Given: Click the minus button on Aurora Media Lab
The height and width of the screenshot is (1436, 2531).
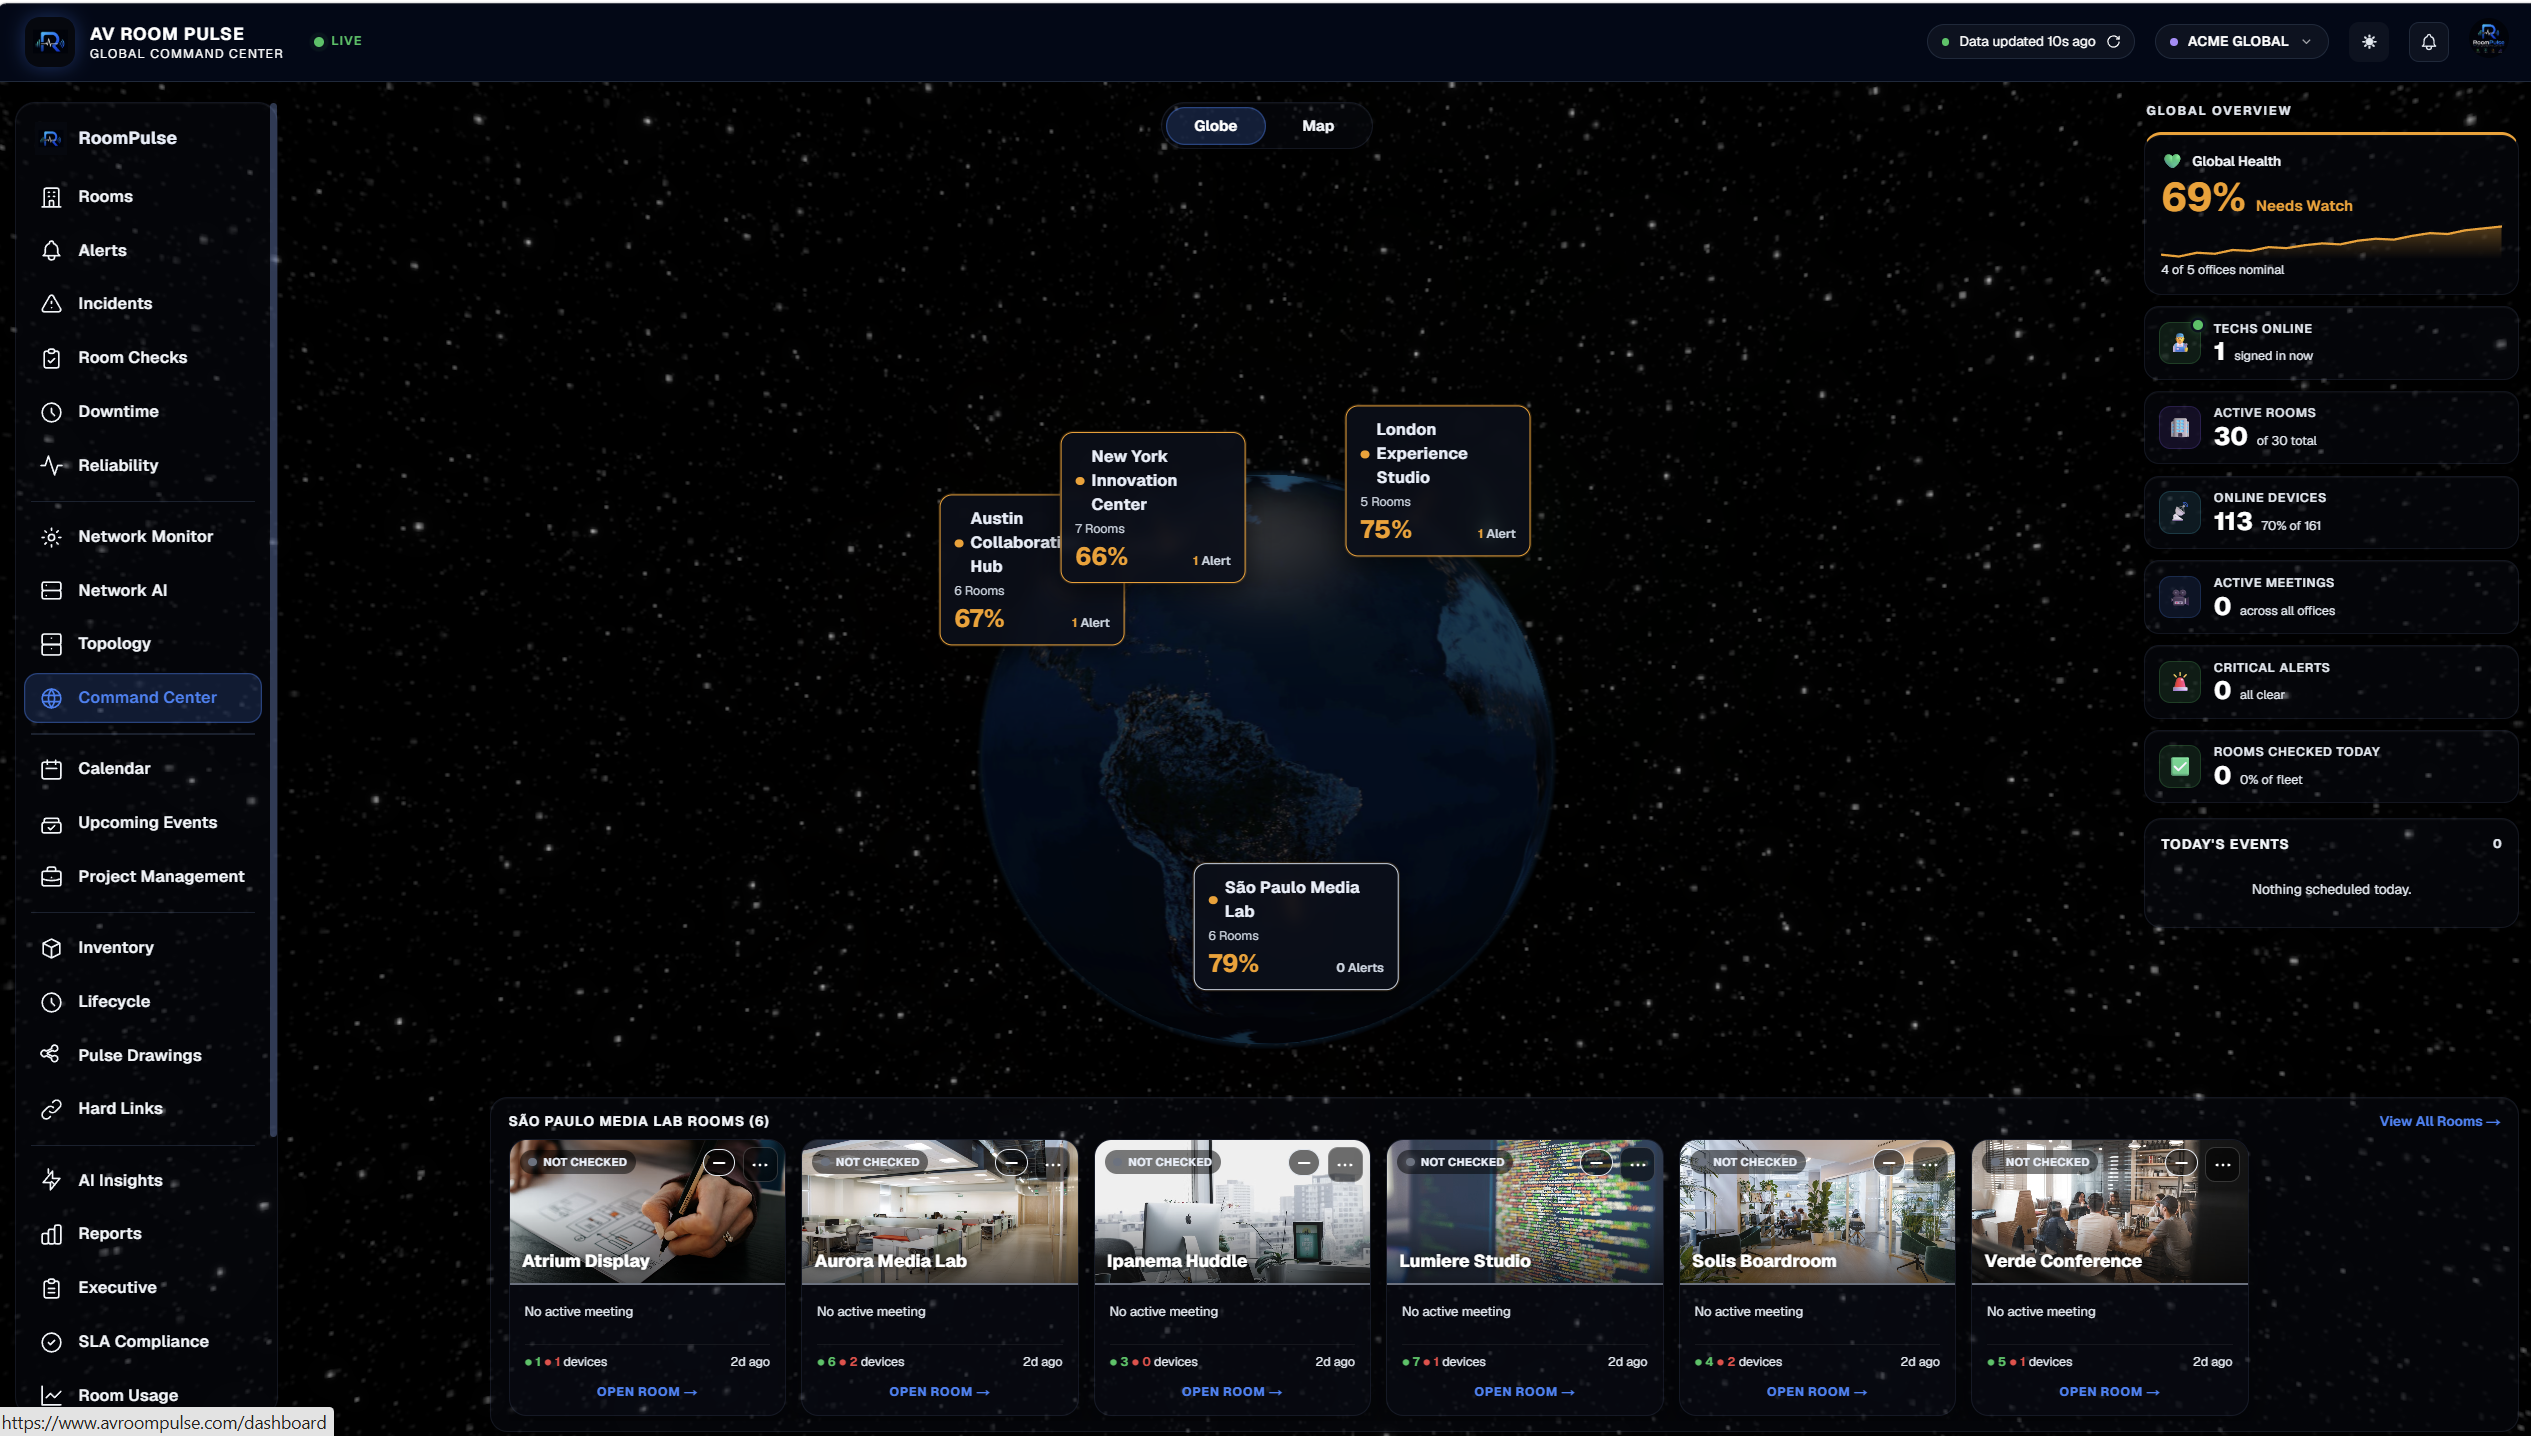Looking at the screenshot, I should pos(1011,1163).
